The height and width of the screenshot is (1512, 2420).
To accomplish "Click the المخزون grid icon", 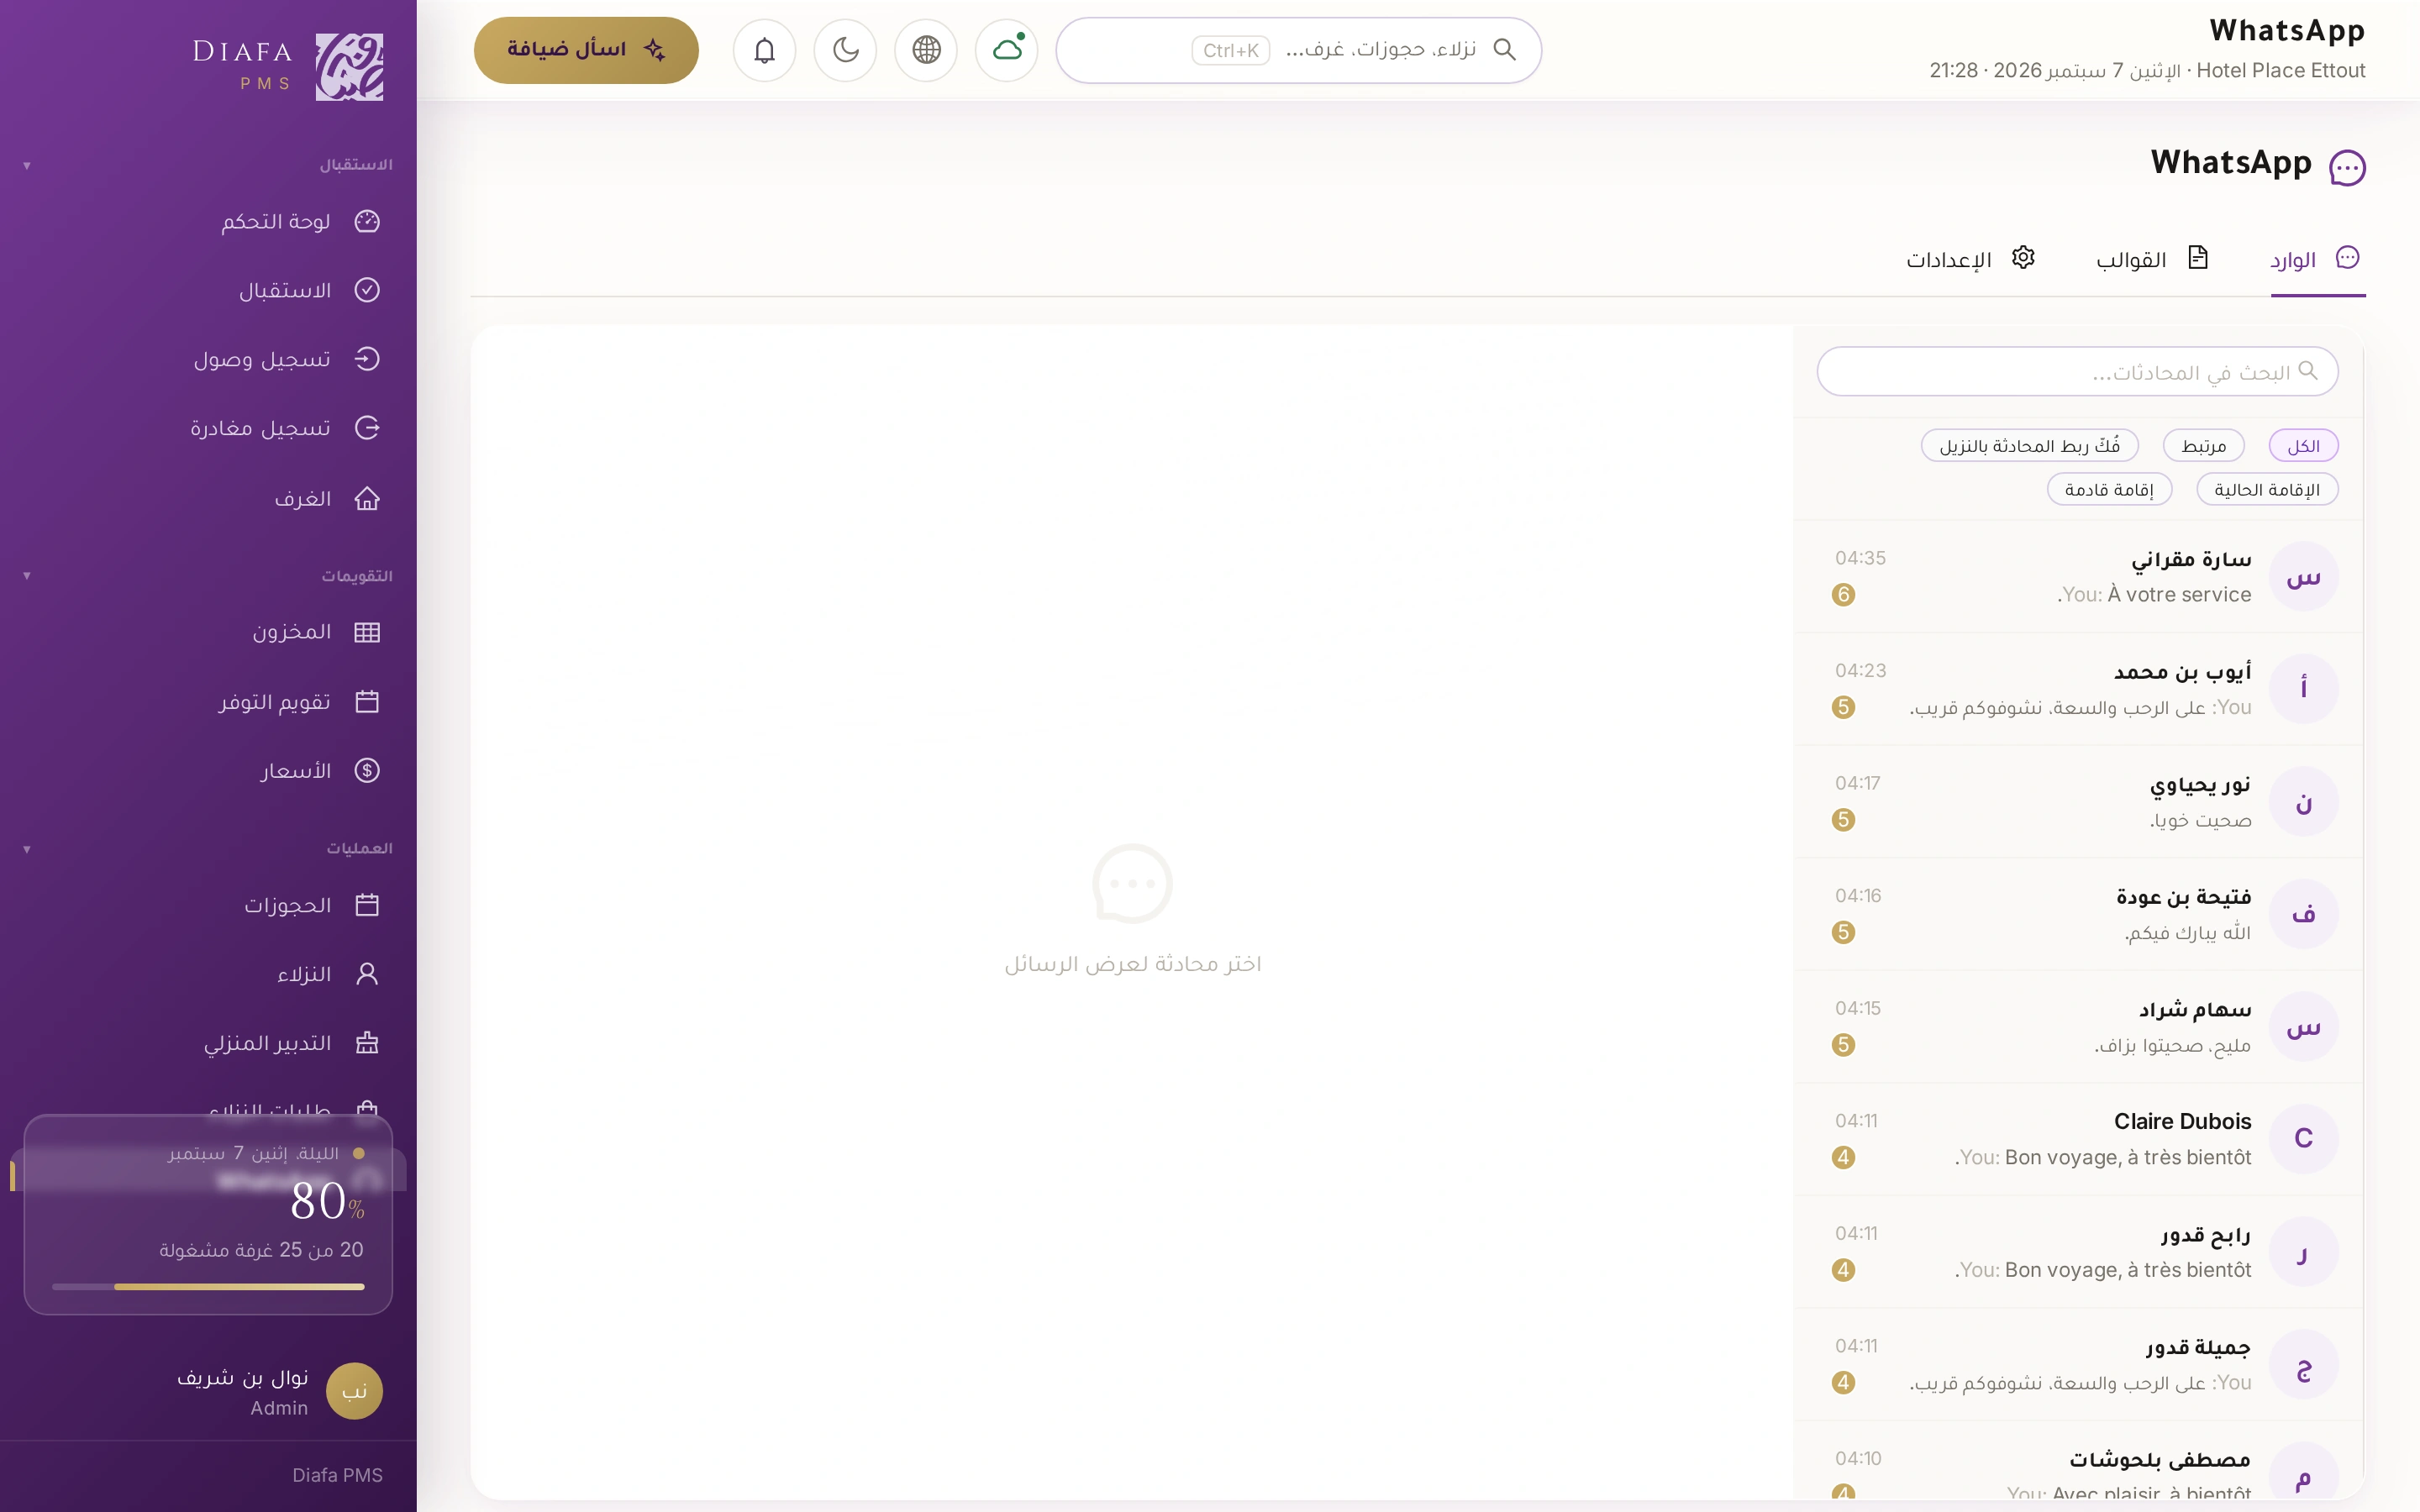I will pos(367,632).
